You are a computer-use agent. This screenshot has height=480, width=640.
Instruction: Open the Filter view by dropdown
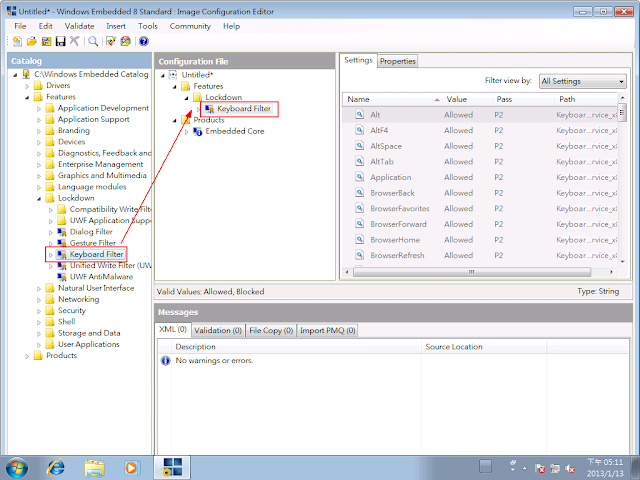click(x=583, y=81)
